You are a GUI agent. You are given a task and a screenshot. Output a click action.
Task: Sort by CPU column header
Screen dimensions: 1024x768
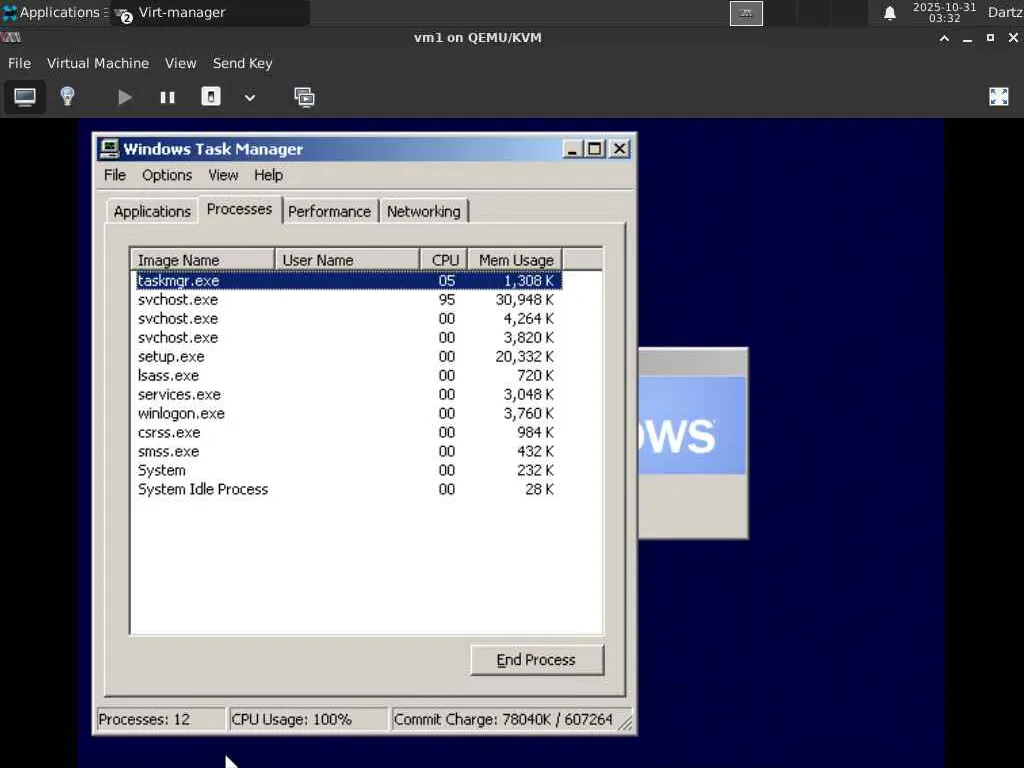pyautogui.click(x=444, y=260)
